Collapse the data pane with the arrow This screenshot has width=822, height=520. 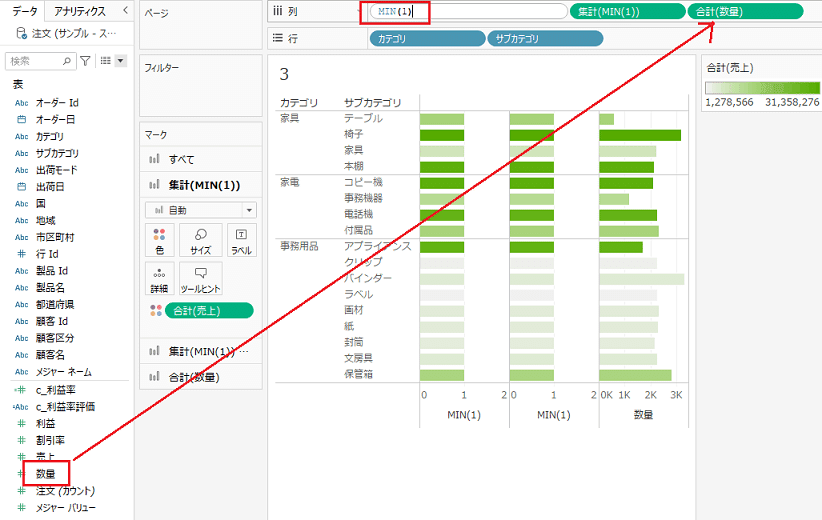(x=125, y=10)
